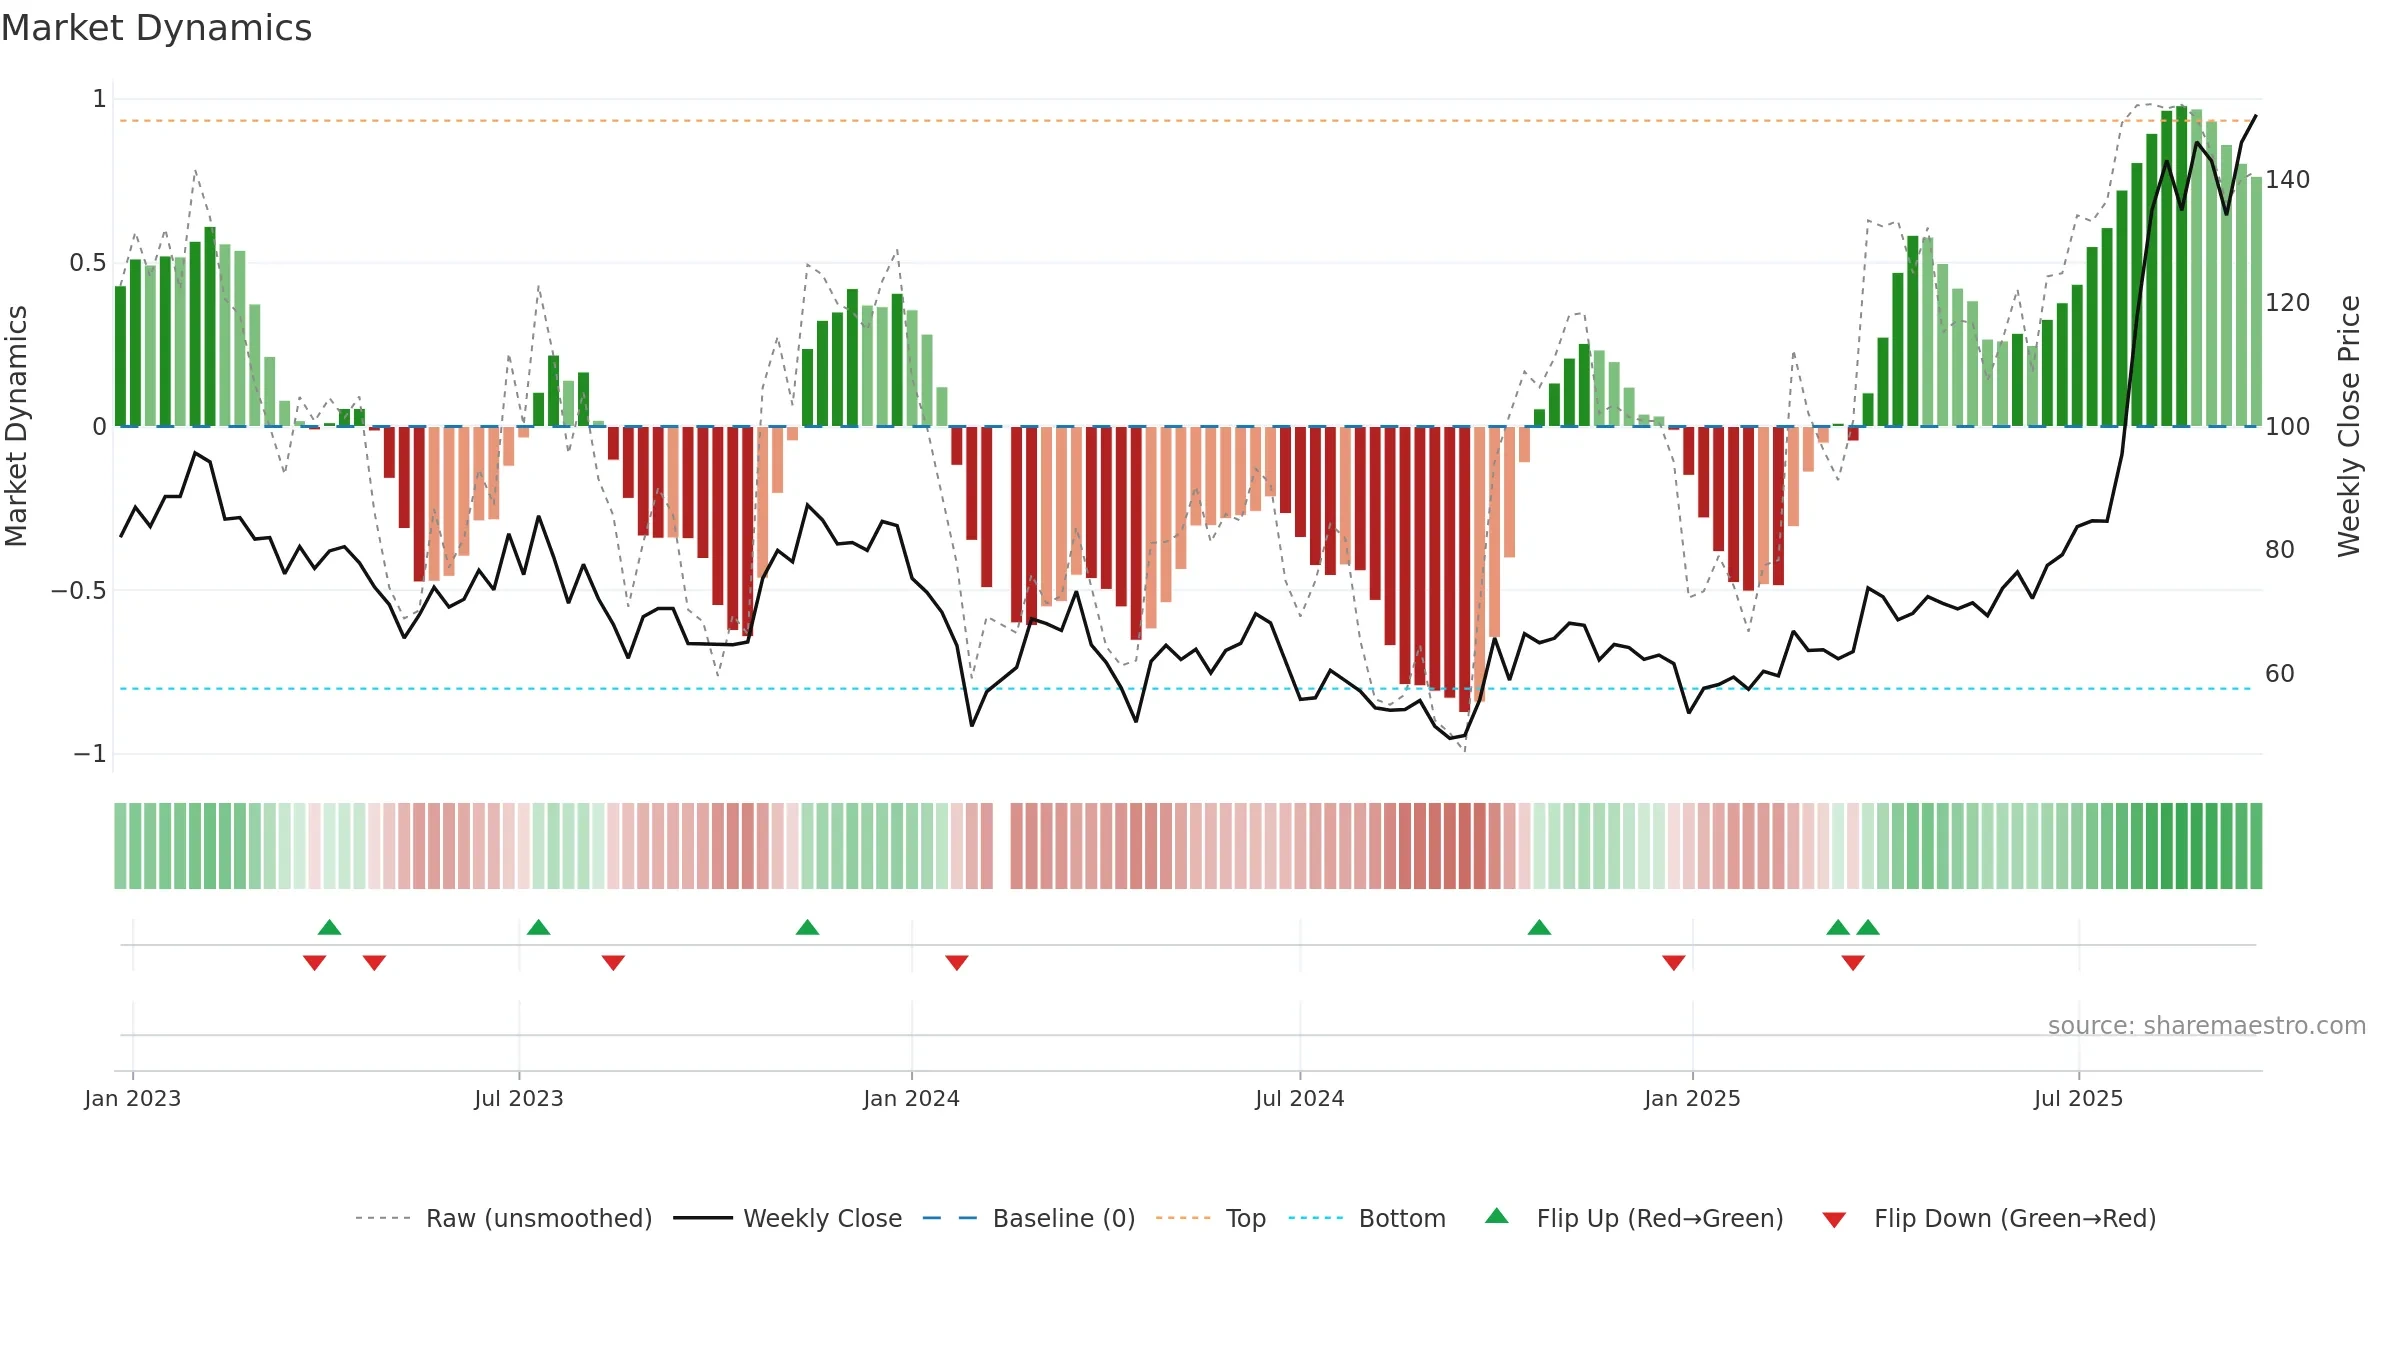Toggle the Bottom legend entry
Viewport: 2400px width, 1350px height.
click(x=1367, y=1218)
